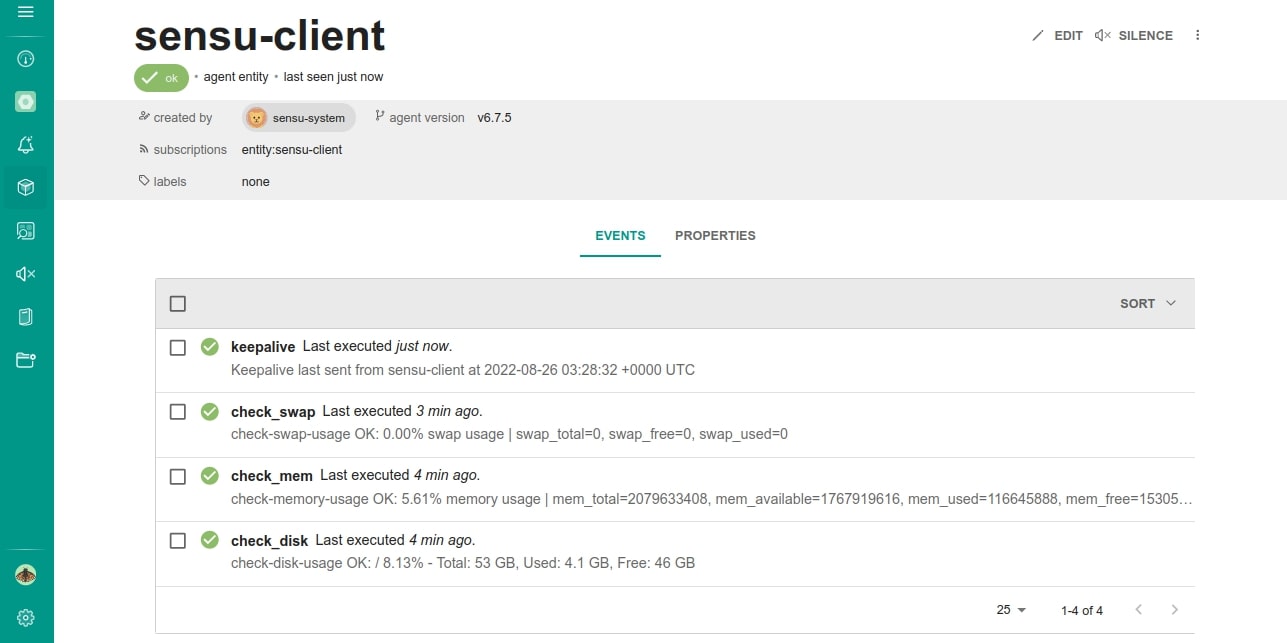Click the sensu-system creator chip
1287x643 pixels.
click(x=299, y=118)
